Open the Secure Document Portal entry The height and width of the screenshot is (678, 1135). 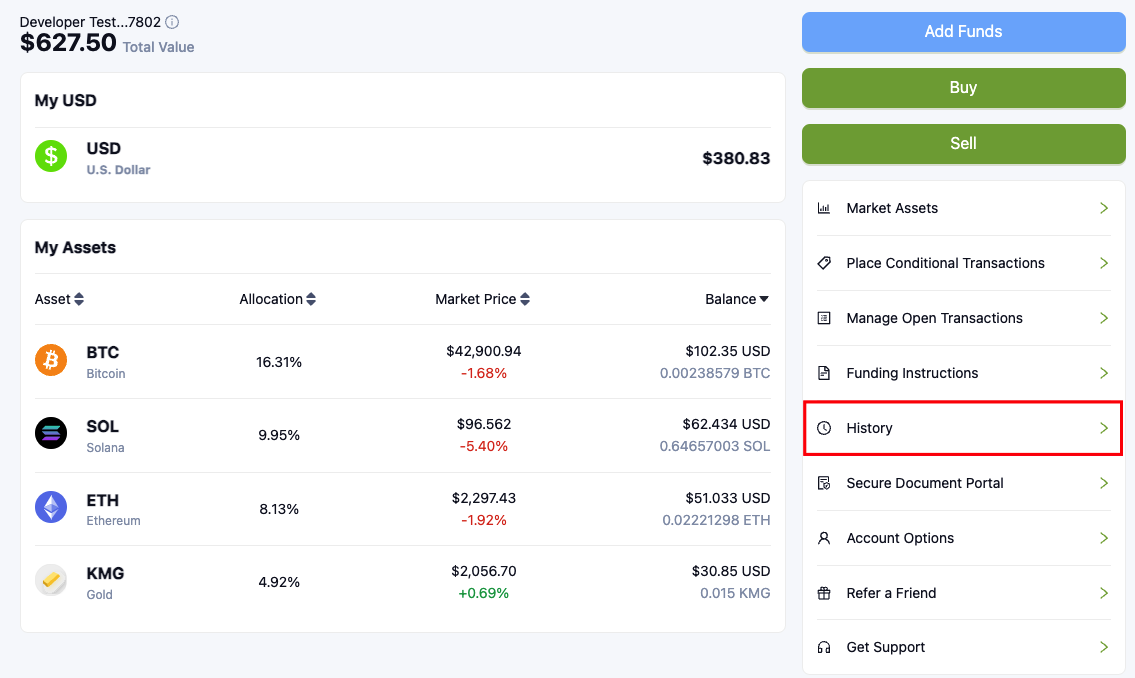pyautogui.click(x=925, y=483)
